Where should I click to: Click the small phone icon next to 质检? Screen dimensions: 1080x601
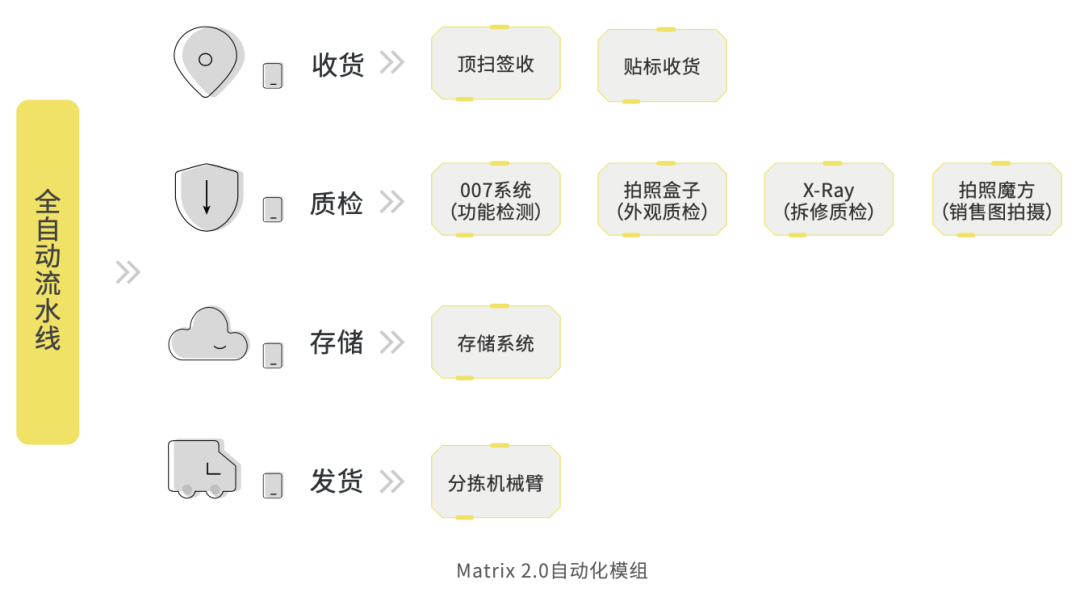[x=273, y=209]
